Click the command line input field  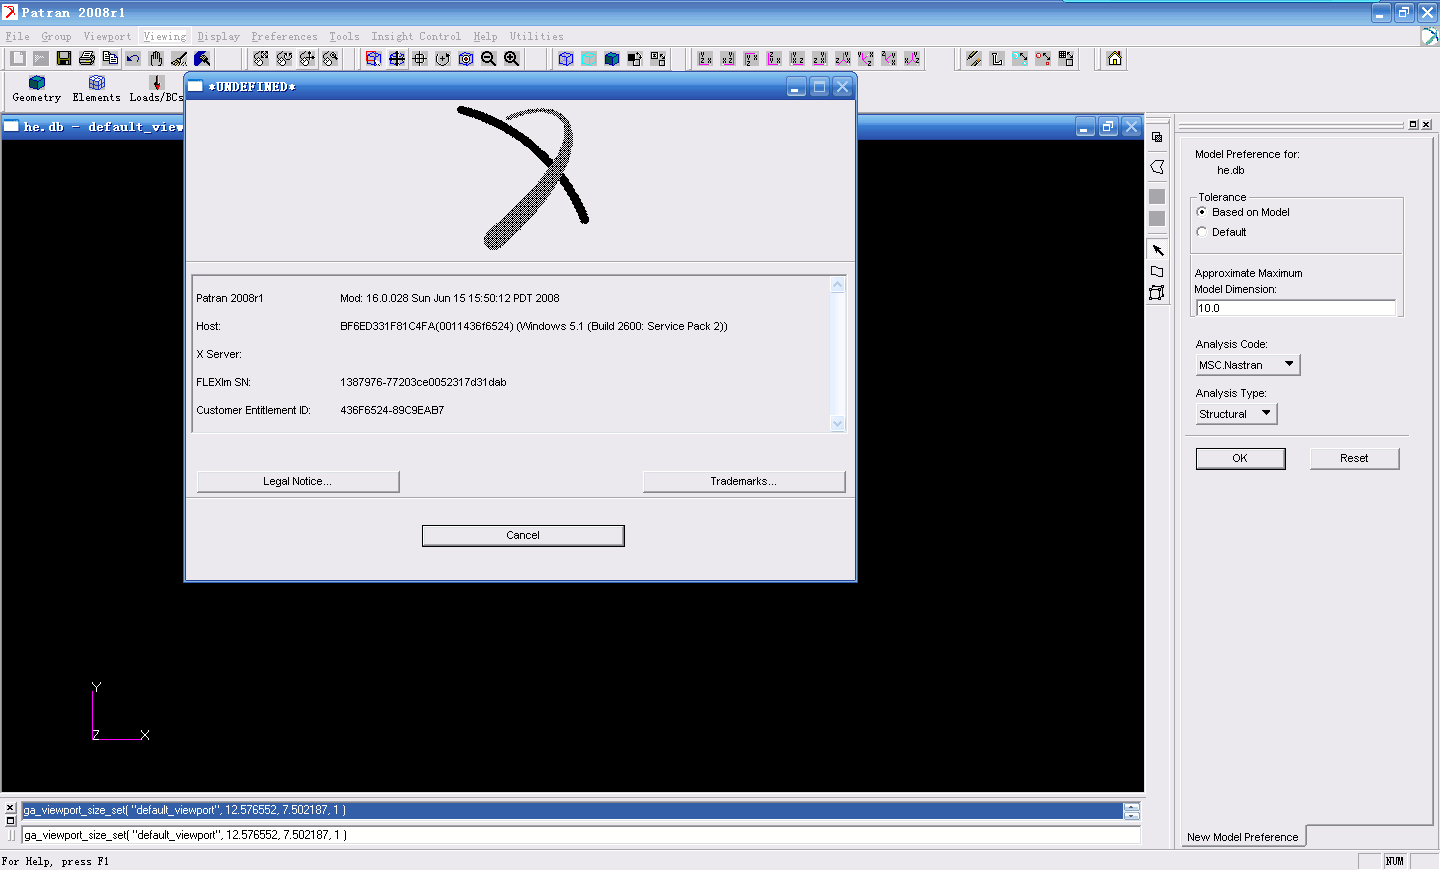(x=580, y=835)
